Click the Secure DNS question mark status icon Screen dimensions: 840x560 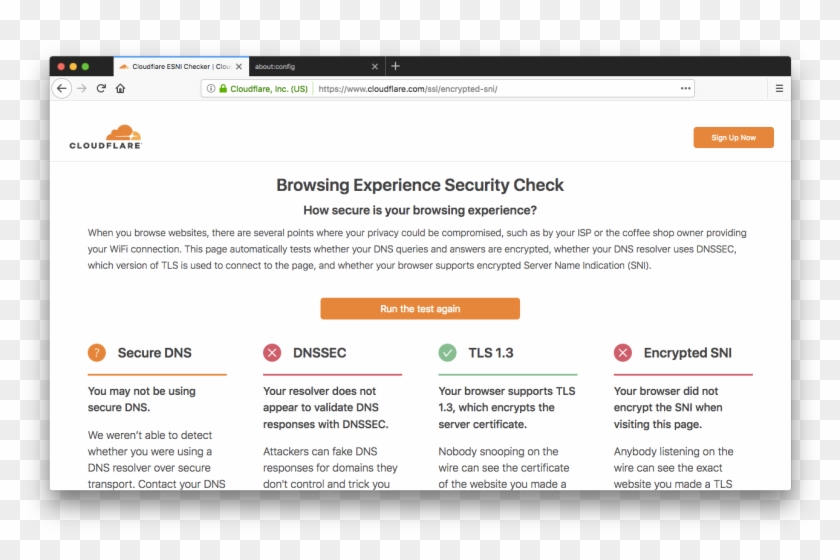tap(96, 353)
